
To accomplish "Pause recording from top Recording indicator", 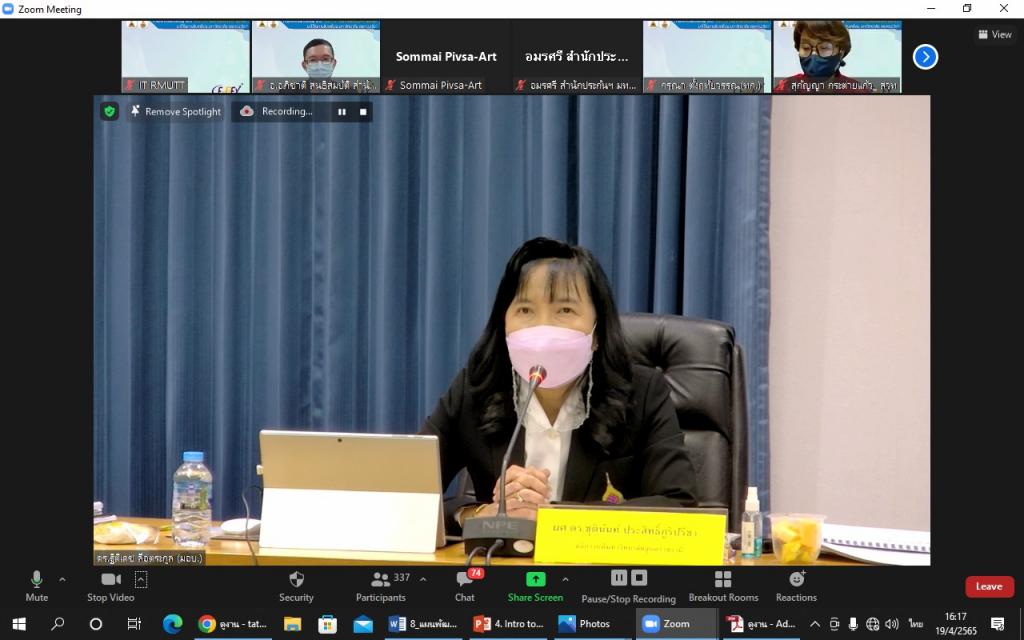I will (342, 112).
